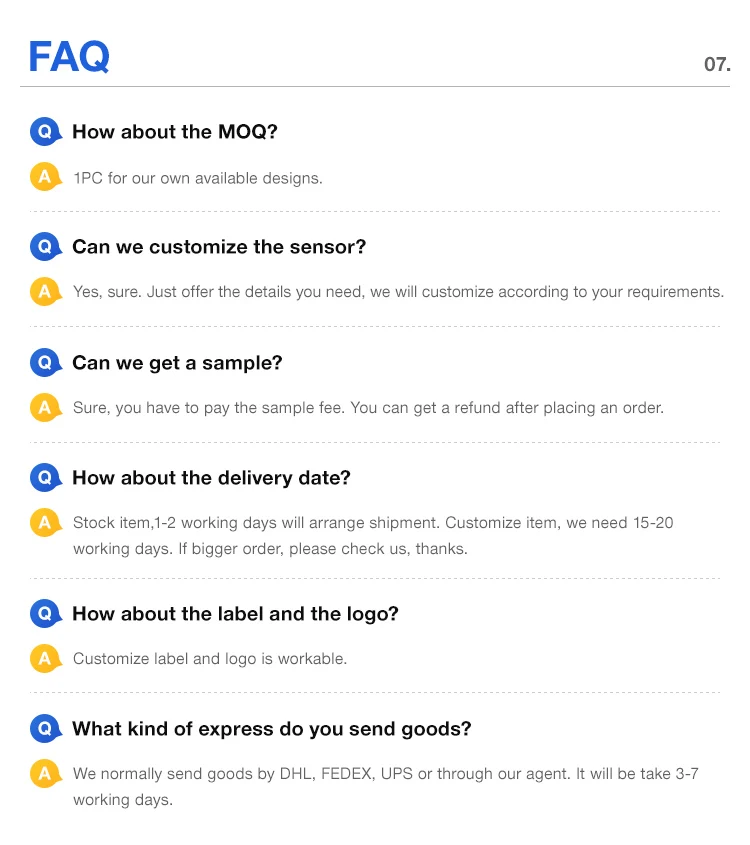Image resolution: width=750 pixels, height=845 pixels.
Task: Click the A icon beside the 1PC answer
Action: tap(45, 177)
